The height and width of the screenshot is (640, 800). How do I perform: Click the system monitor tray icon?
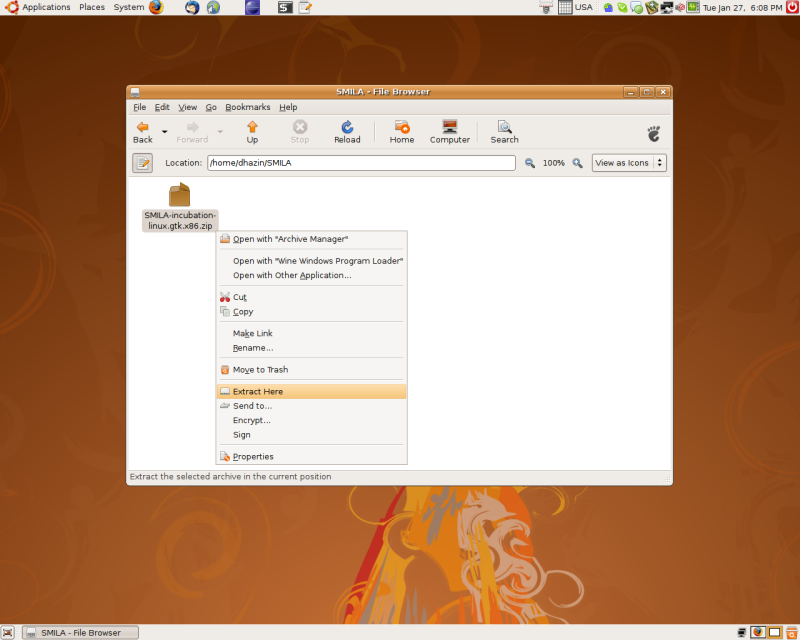[693, 7]
